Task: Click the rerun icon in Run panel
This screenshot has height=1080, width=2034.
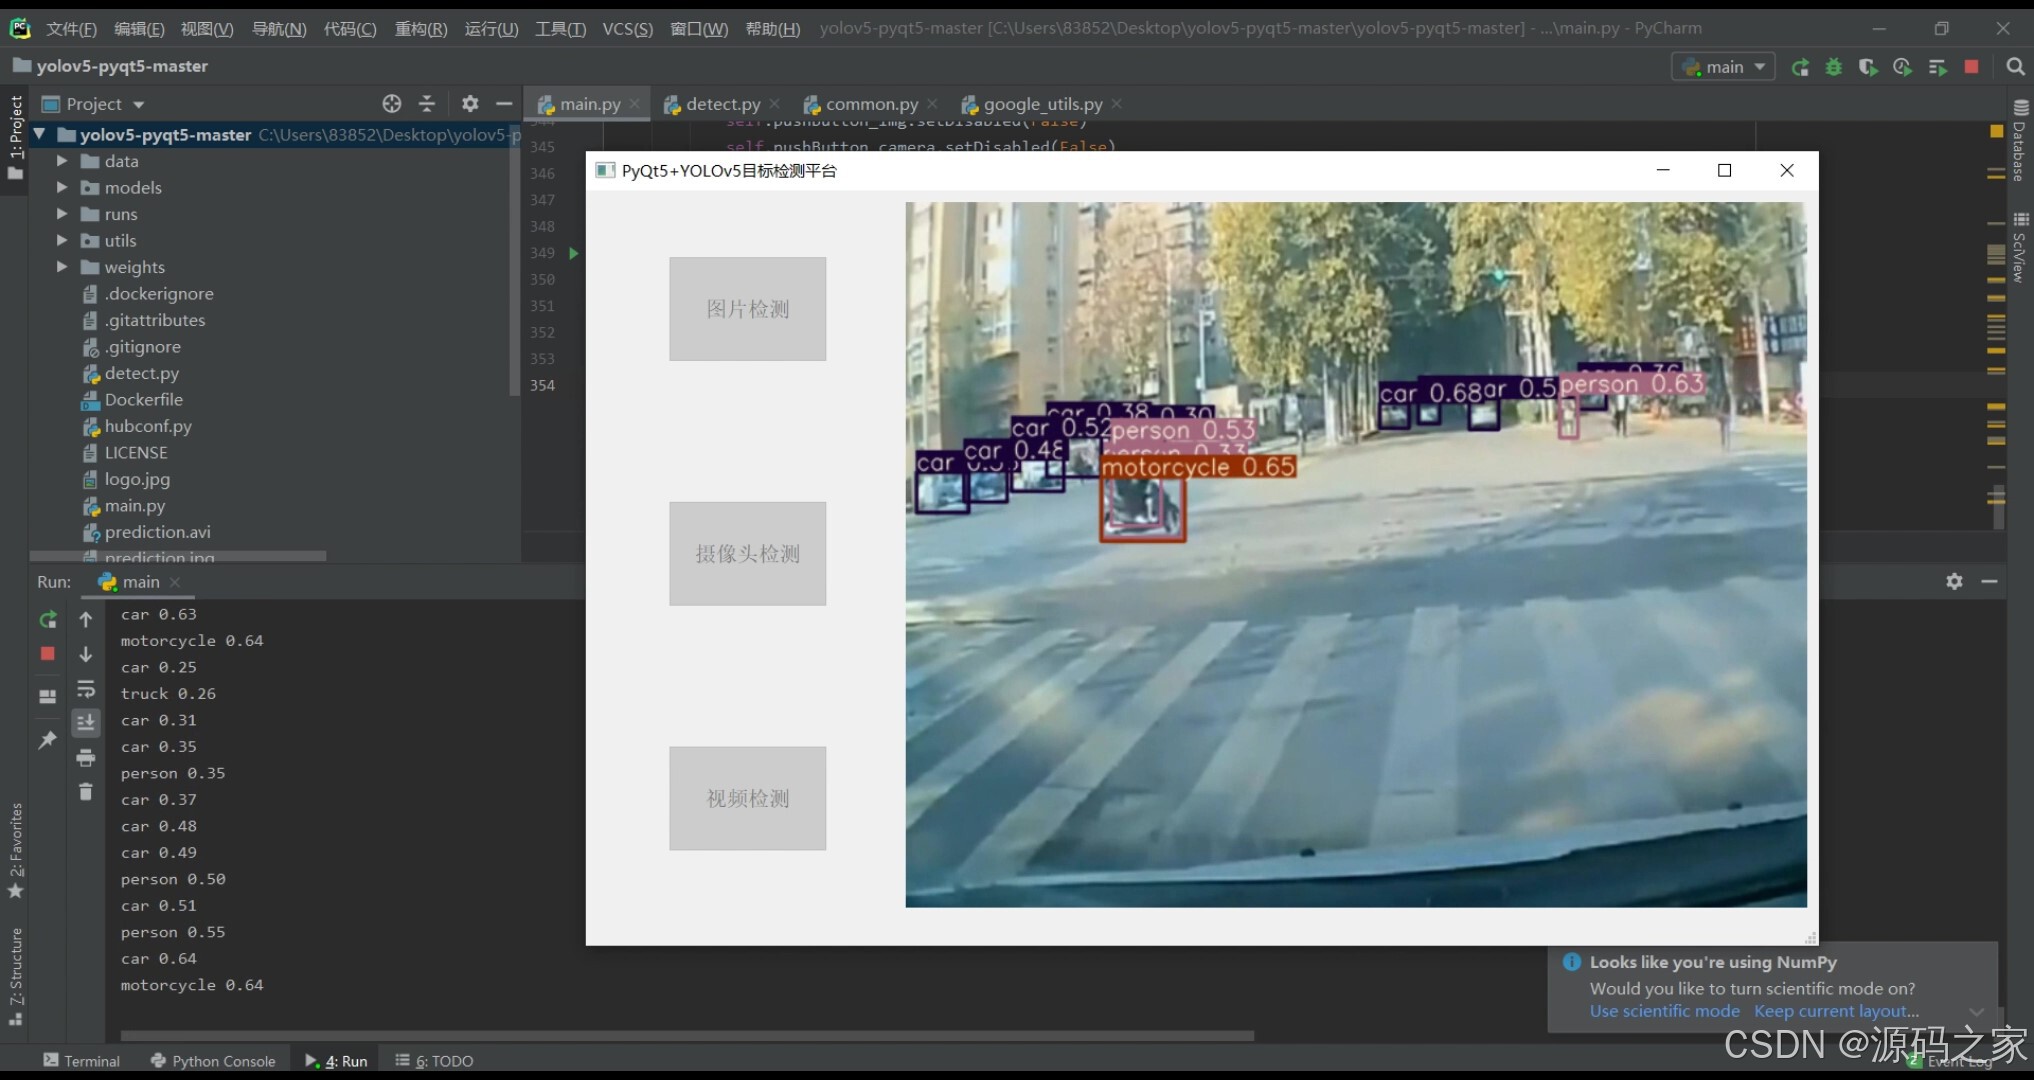Action: point(47,620)
